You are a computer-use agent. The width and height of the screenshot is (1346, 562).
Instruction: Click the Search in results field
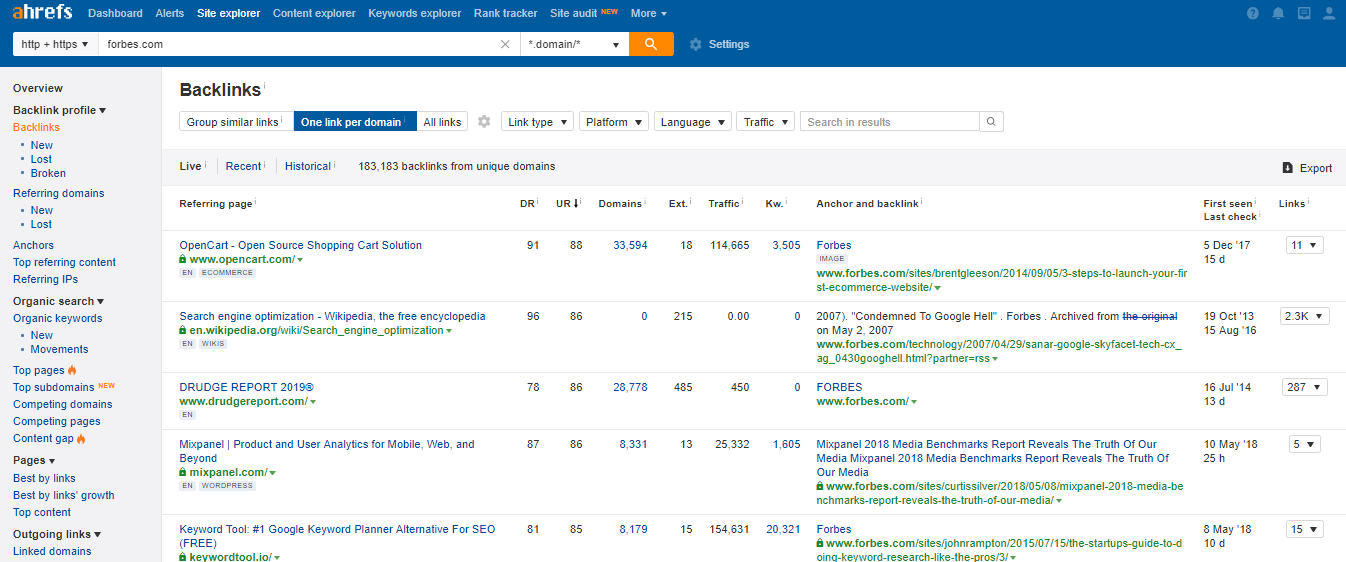pyautogui.click(x=890, y=122)
